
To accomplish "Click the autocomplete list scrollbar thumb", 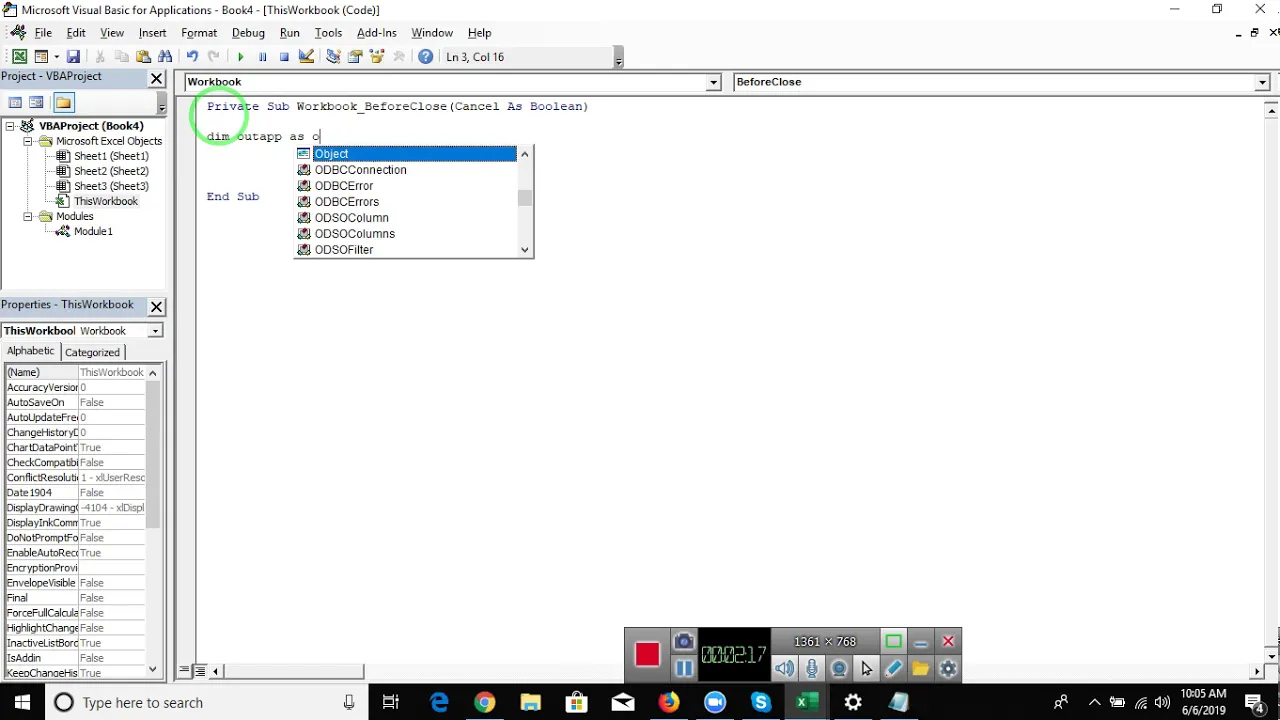I will click(x=524, y=198).
